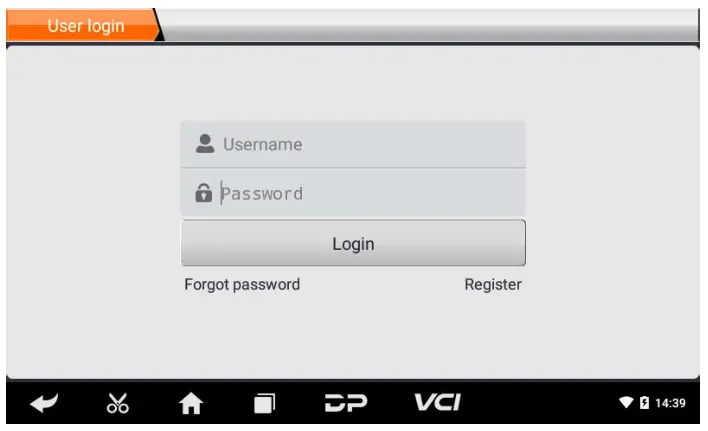Click the user silhouette icon beside Username

205,144
